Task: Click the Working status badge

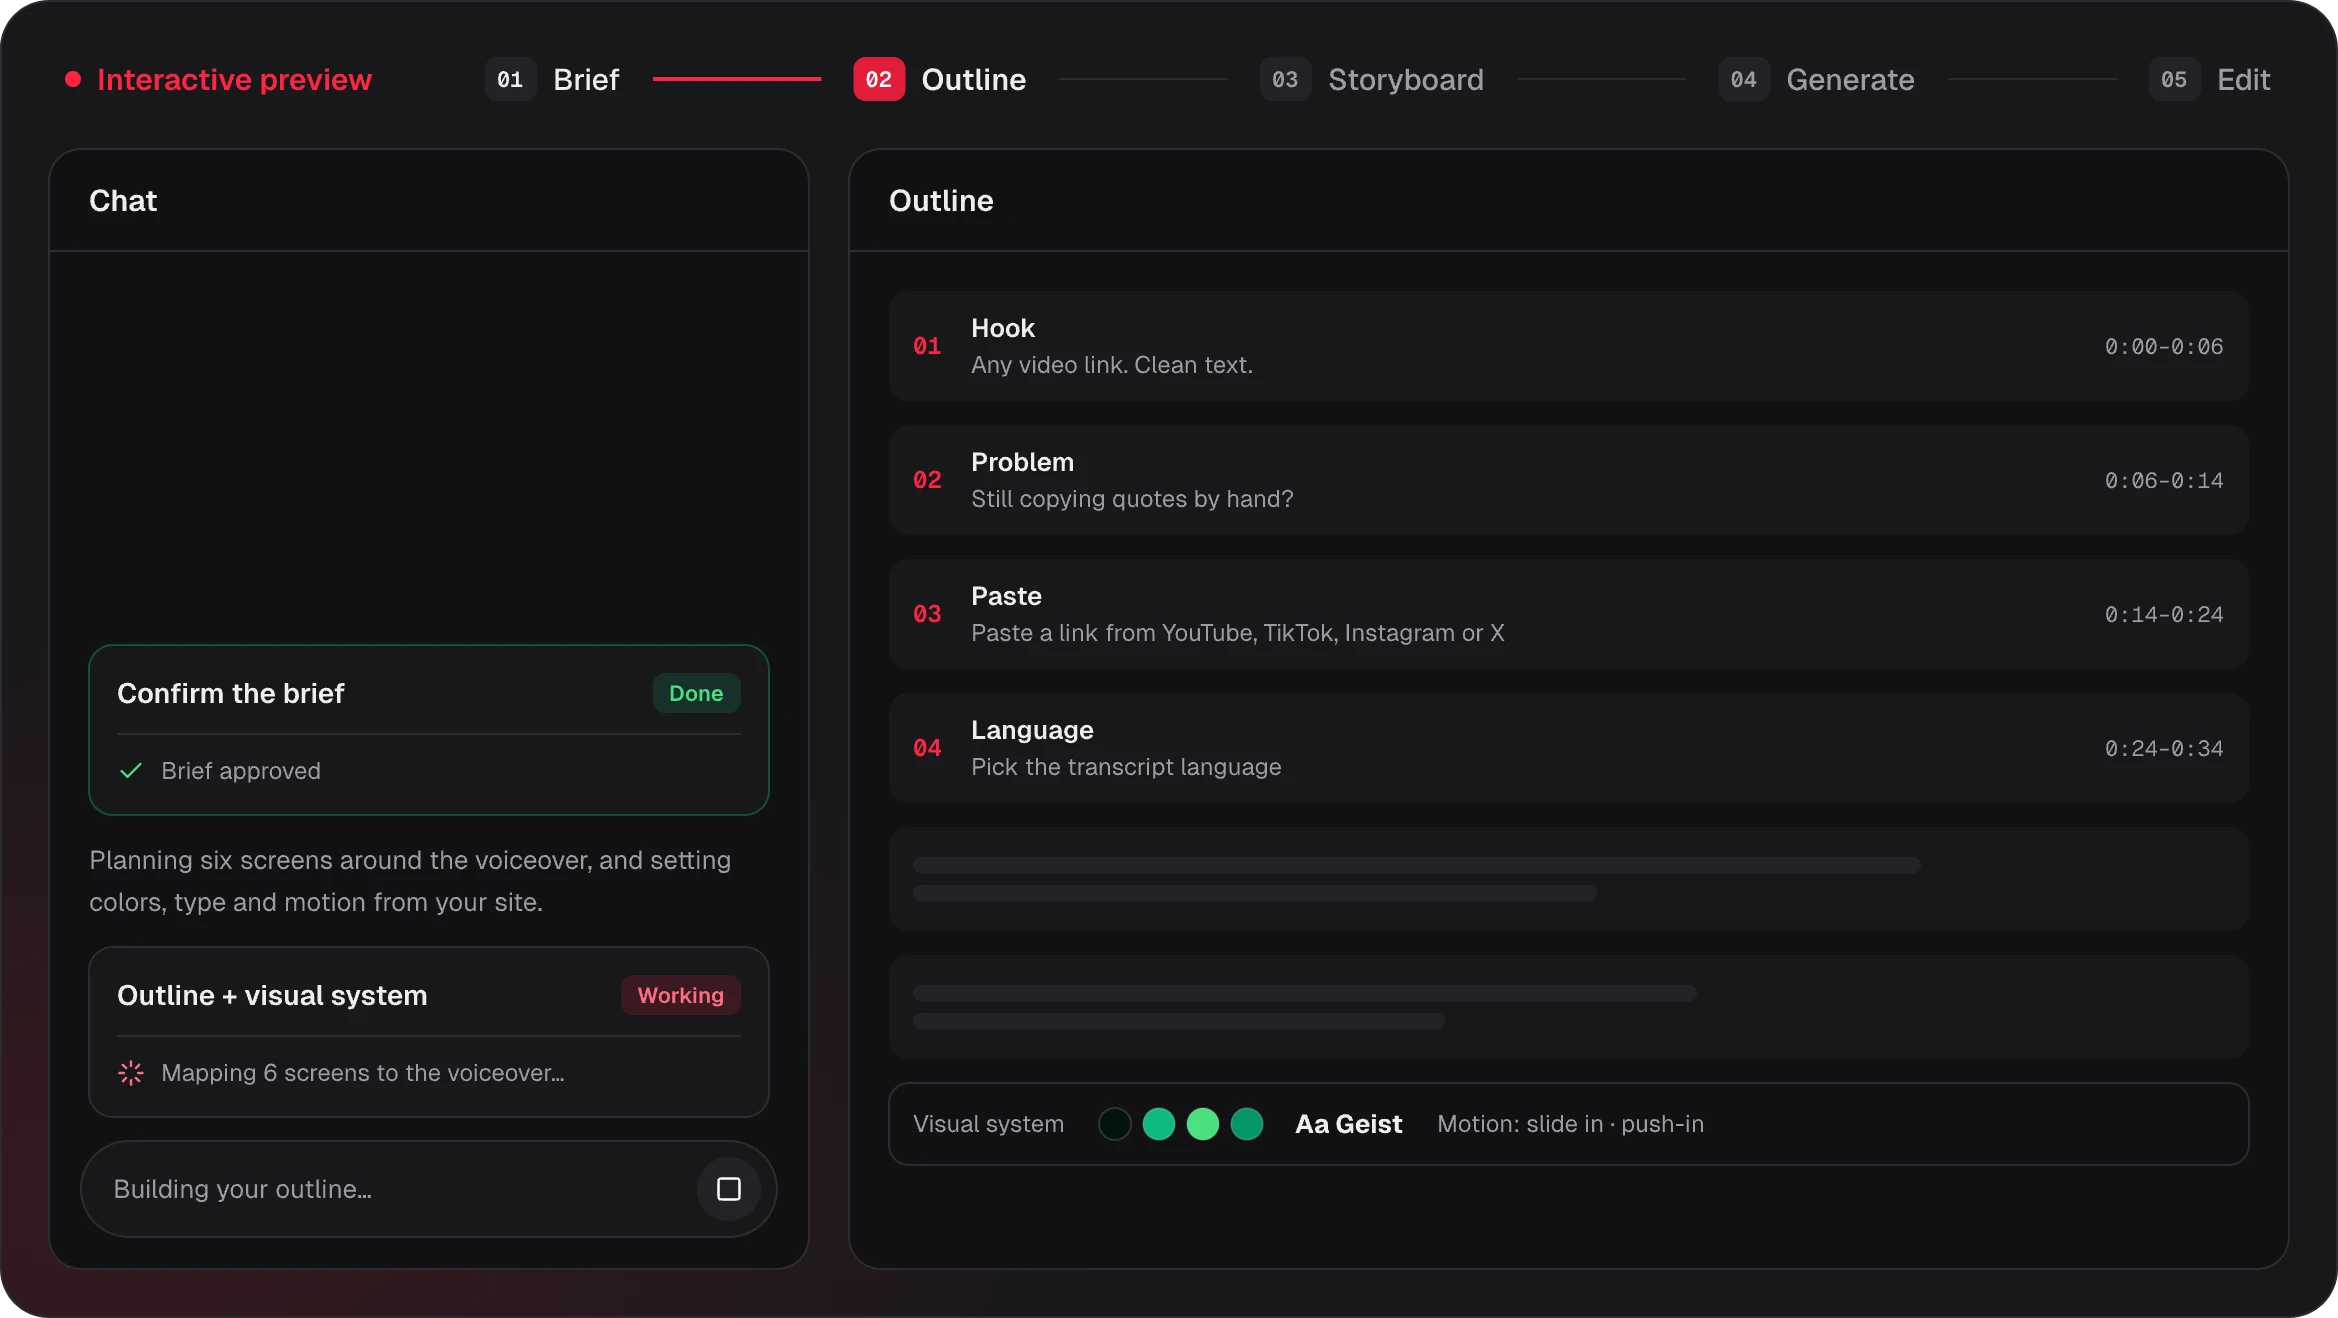Action: tap(681, 995)
